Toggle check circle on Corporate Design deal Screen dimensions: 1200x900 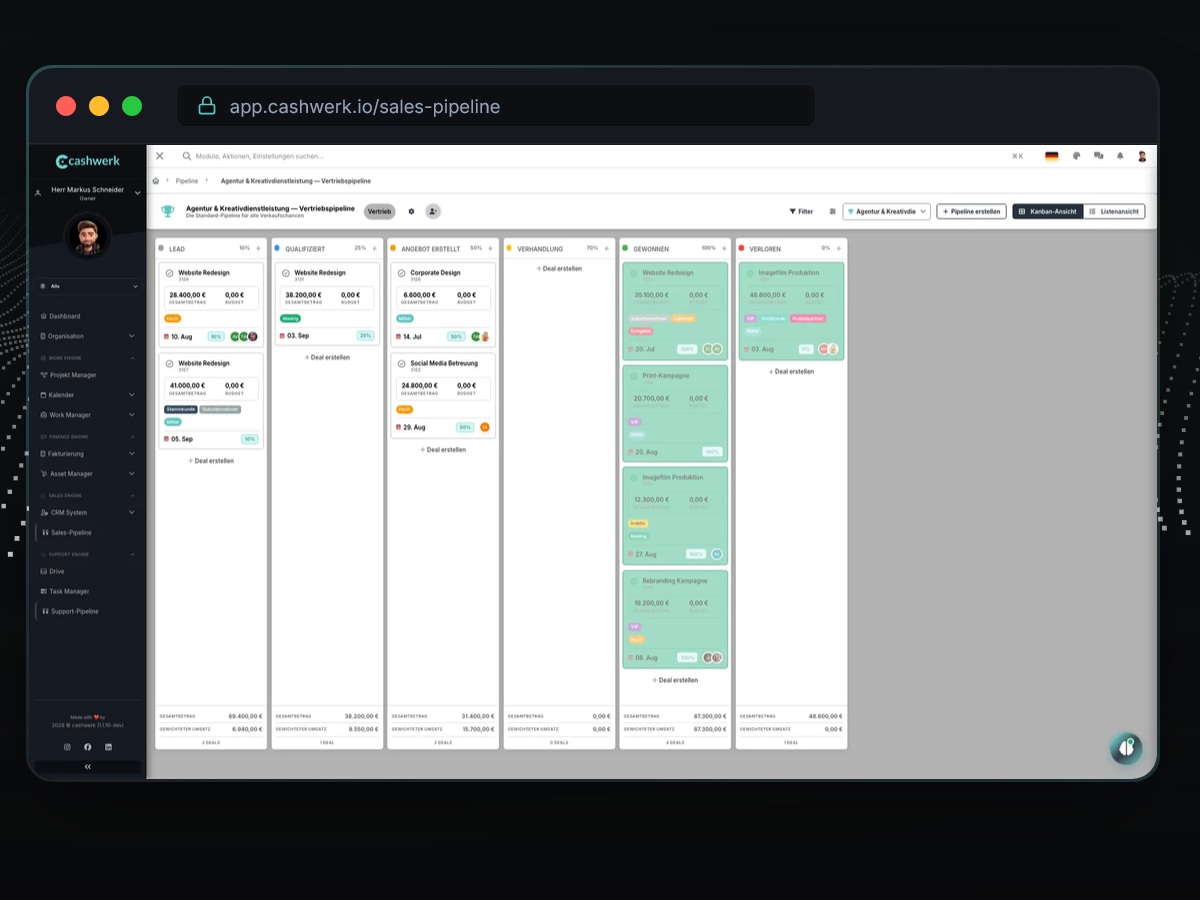tap(402, 274)
